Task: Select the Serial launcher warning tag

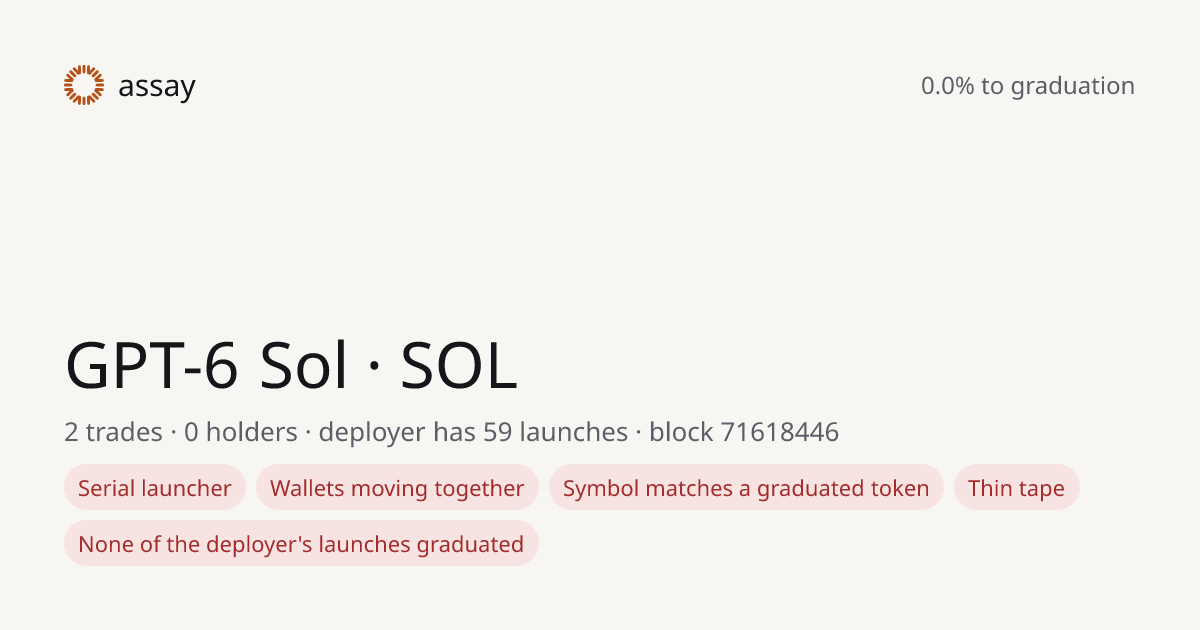Action: (x=155, y=487)
